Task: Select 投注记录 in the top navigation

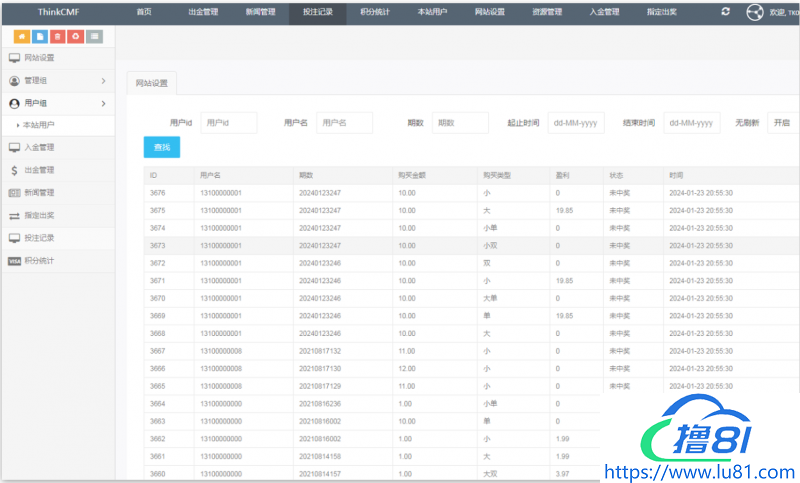Action: pyautogui.click(x=318, y=12)
